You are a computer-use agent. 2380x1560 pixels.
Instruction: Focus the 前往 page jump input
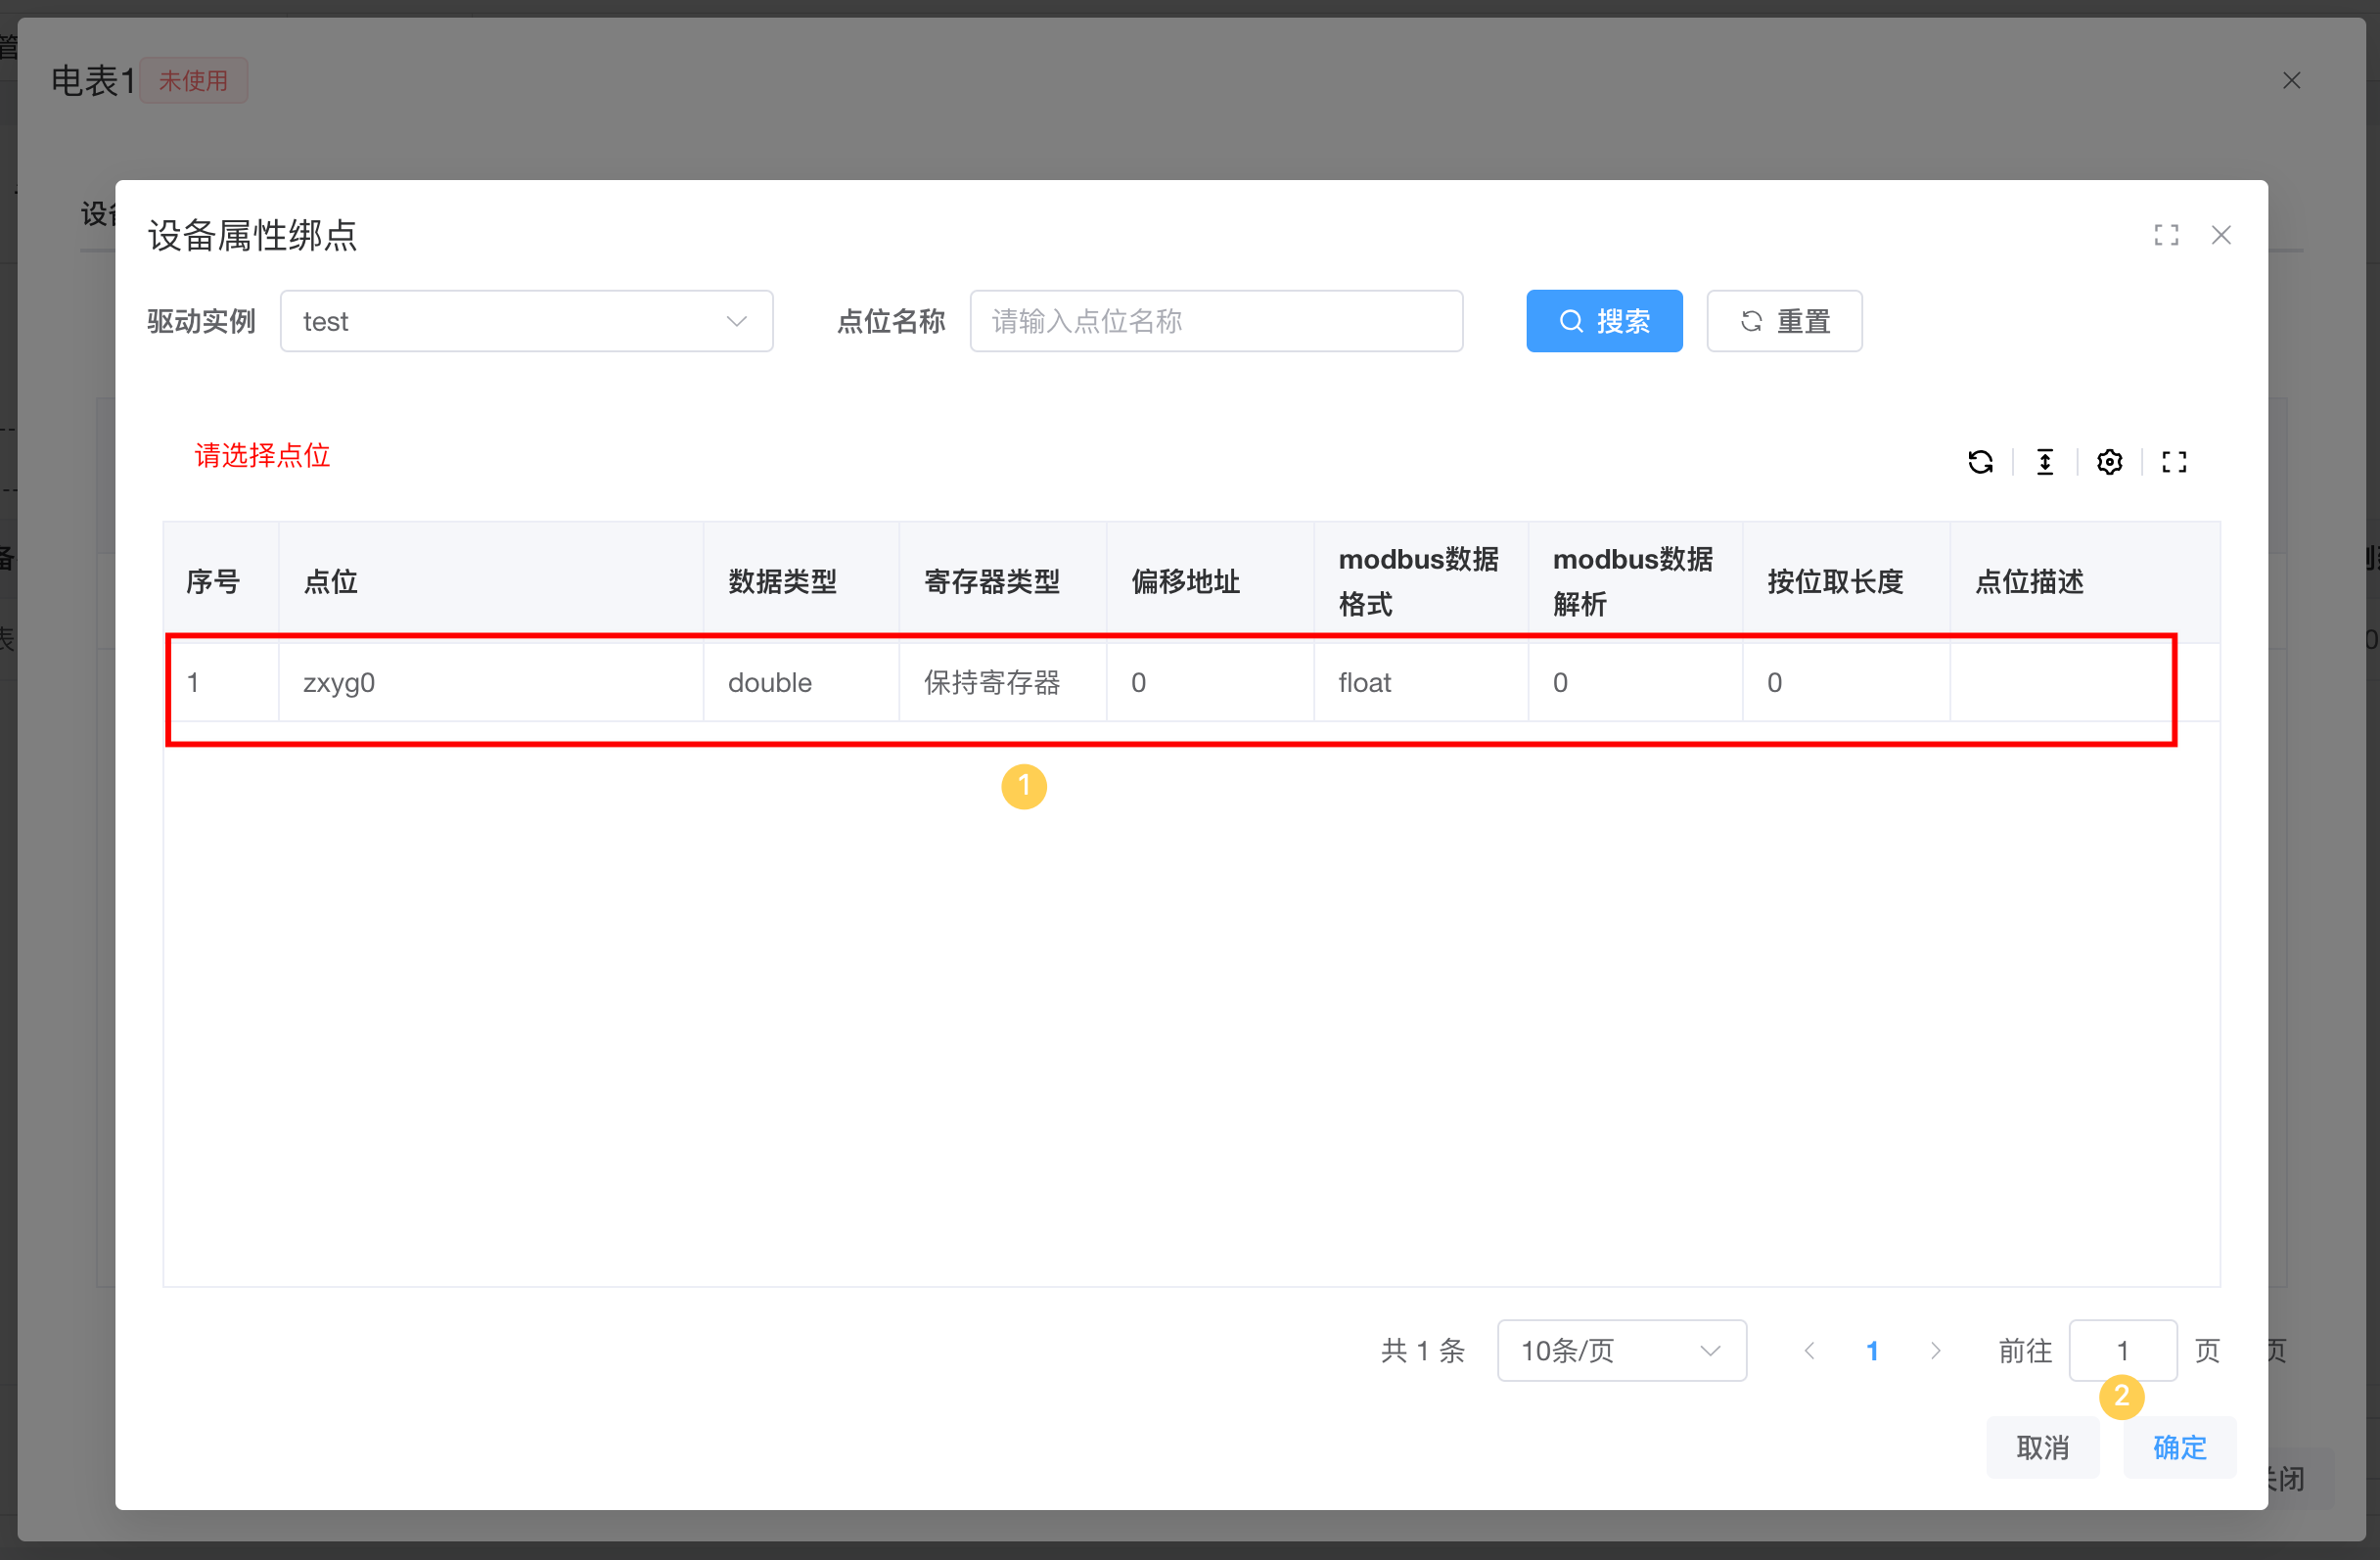point(2122,1351)
